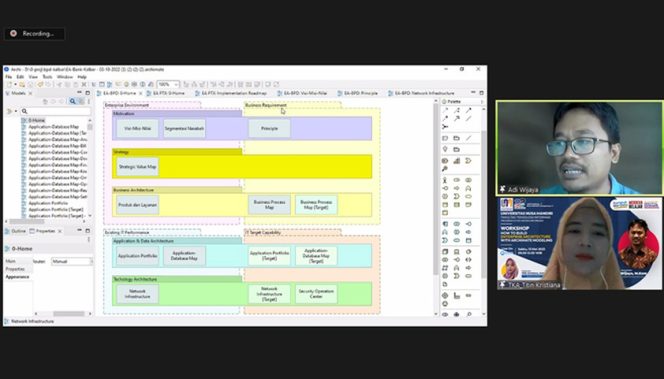Open the Tools menu
The height and width of the screenshot is (379, 664).
tap(47, 77)
